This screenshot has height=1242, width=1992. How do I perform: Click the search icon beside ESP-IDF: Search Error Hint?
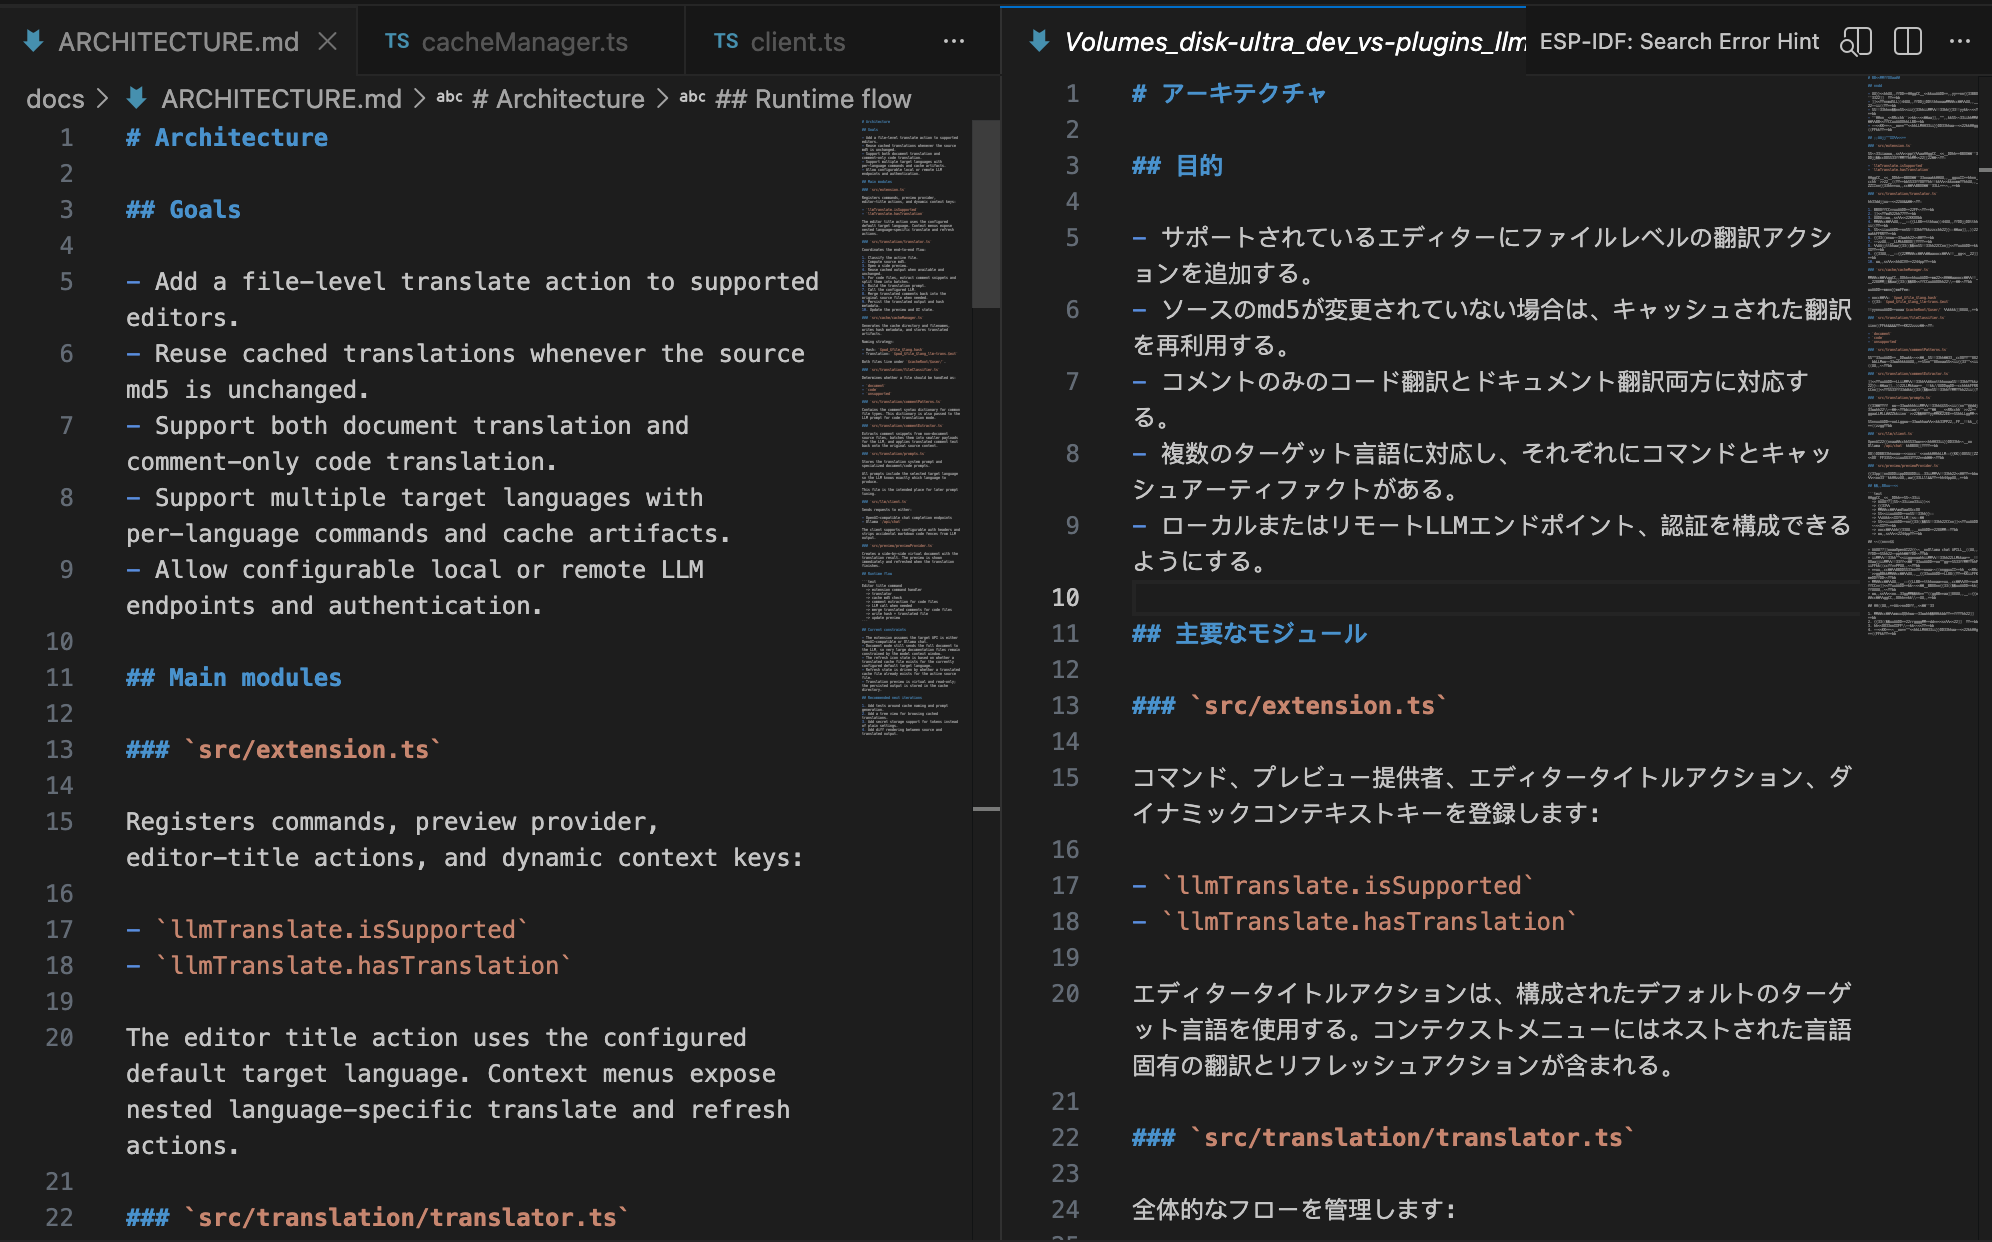click(1857, 41)
